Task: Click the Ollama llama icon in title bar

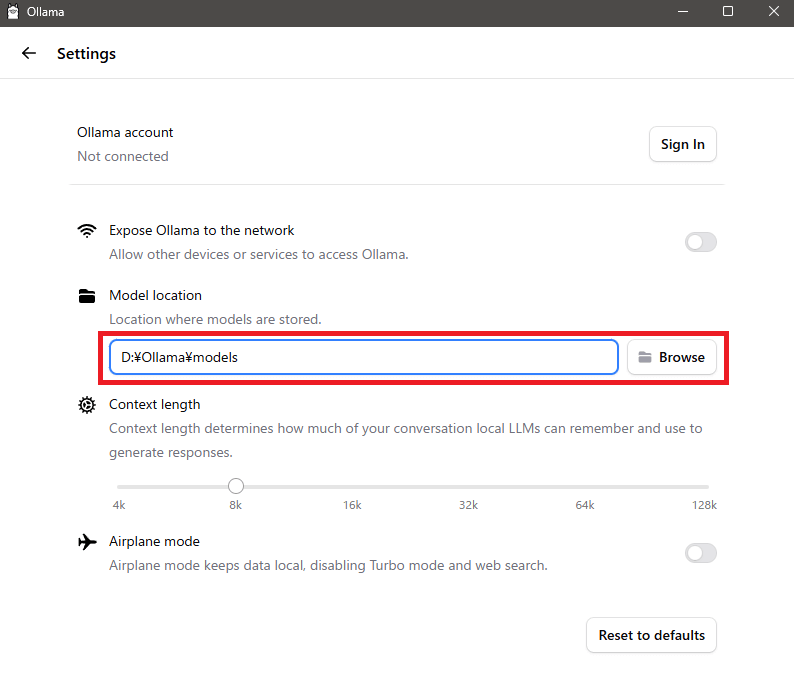Action: point(13,11)
